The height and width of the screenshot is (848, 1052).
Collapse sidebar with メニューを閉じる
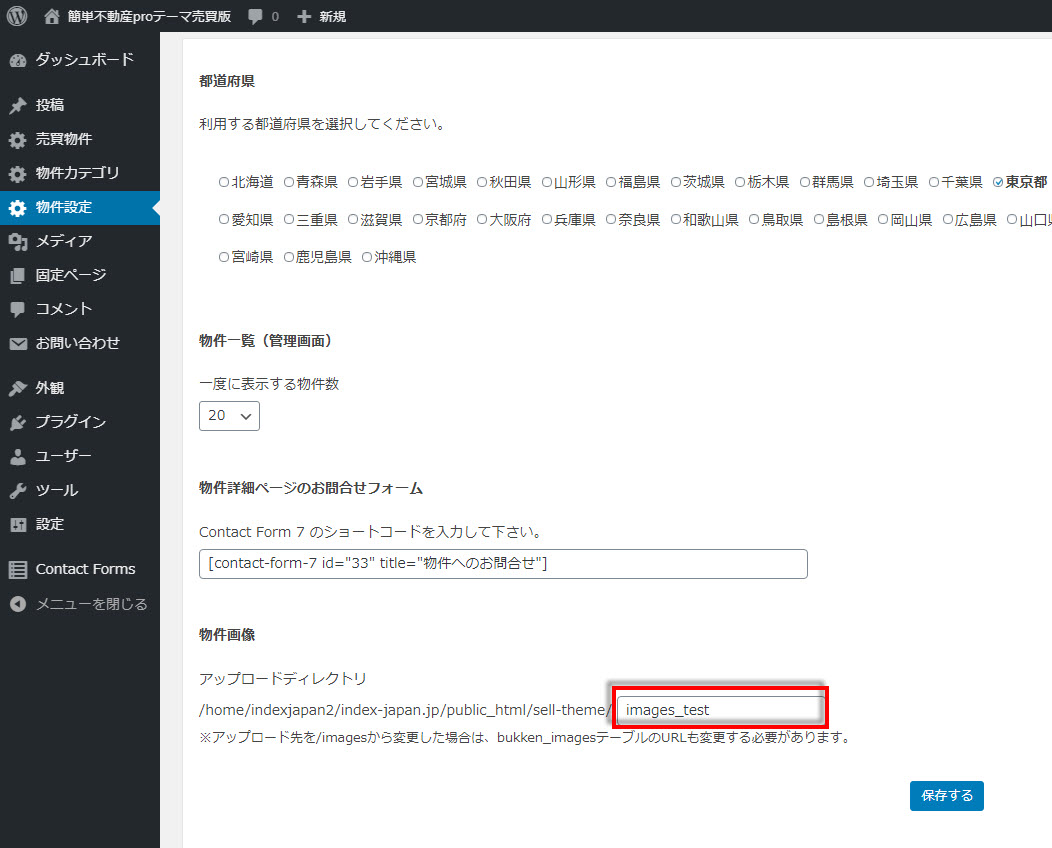(78, 604)
